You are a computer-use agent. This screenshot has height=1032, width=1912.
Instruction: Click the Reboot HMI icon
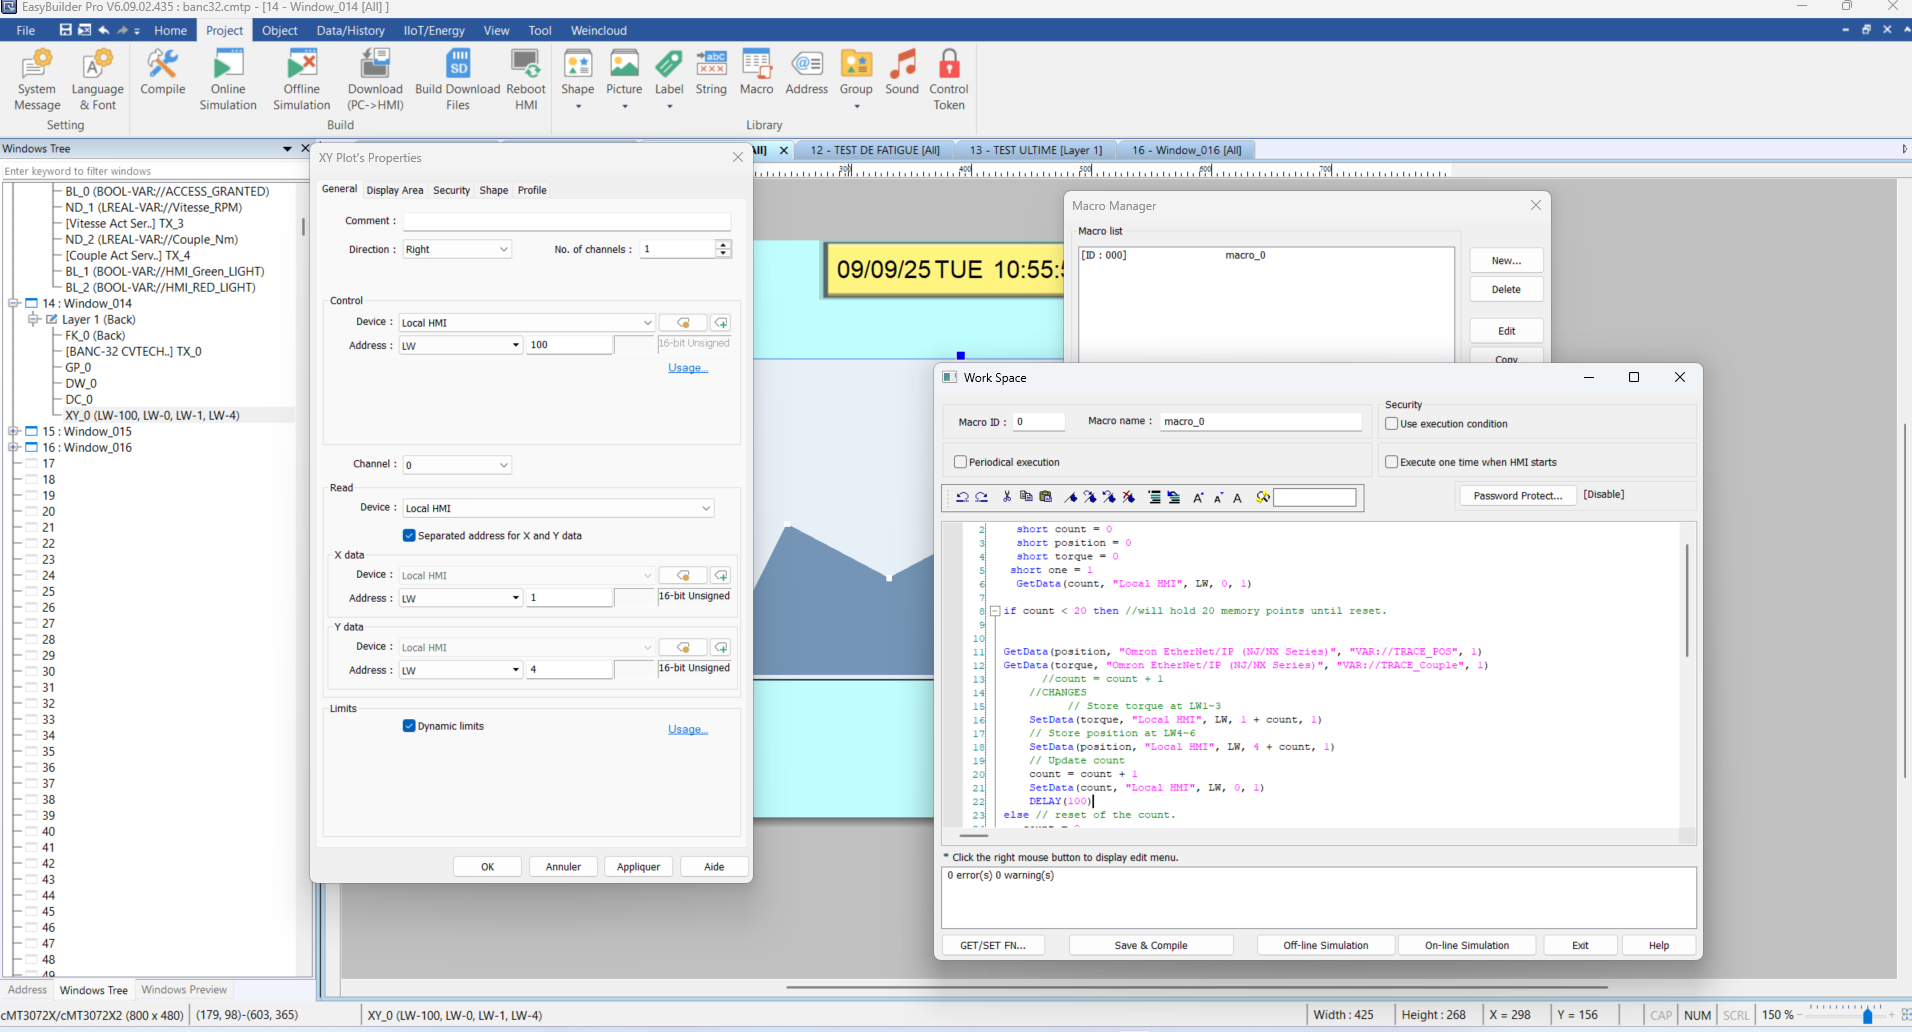coord(525,79)
